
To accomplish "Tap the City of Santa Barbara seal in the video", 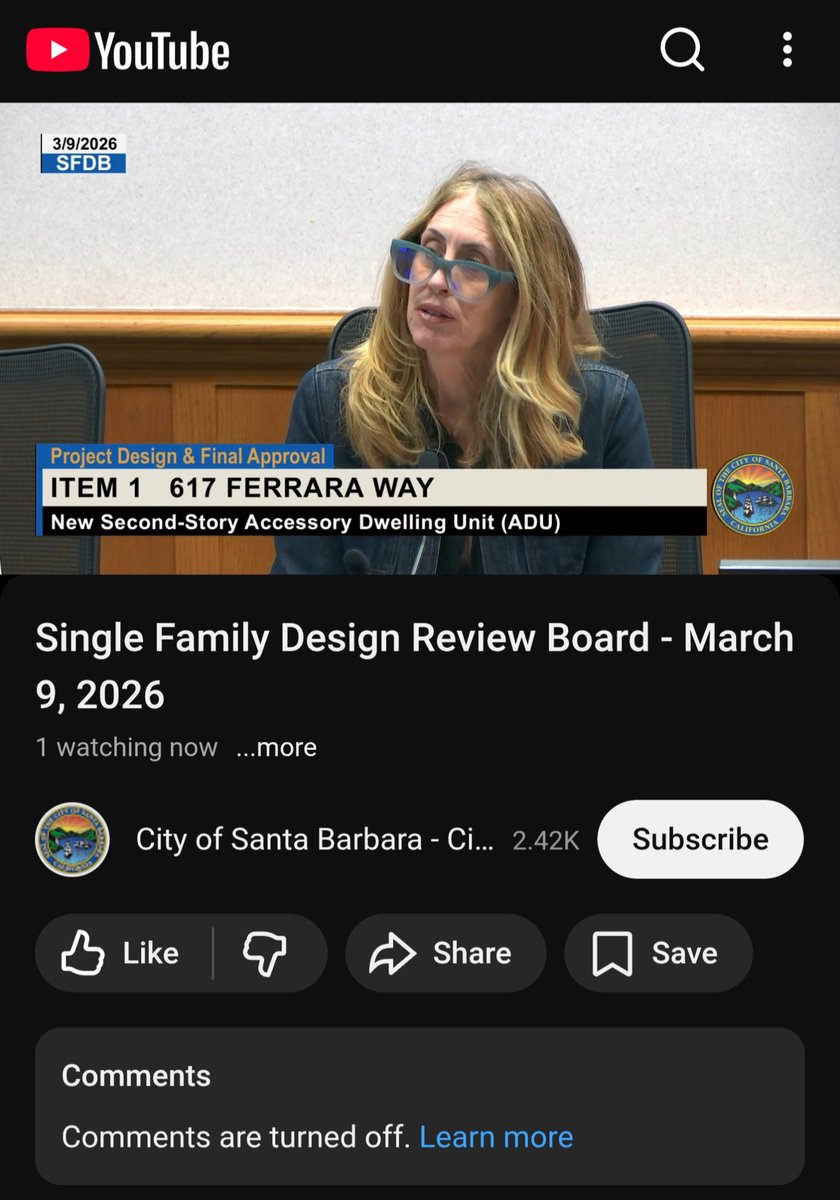I will click(x=752, y=497).
